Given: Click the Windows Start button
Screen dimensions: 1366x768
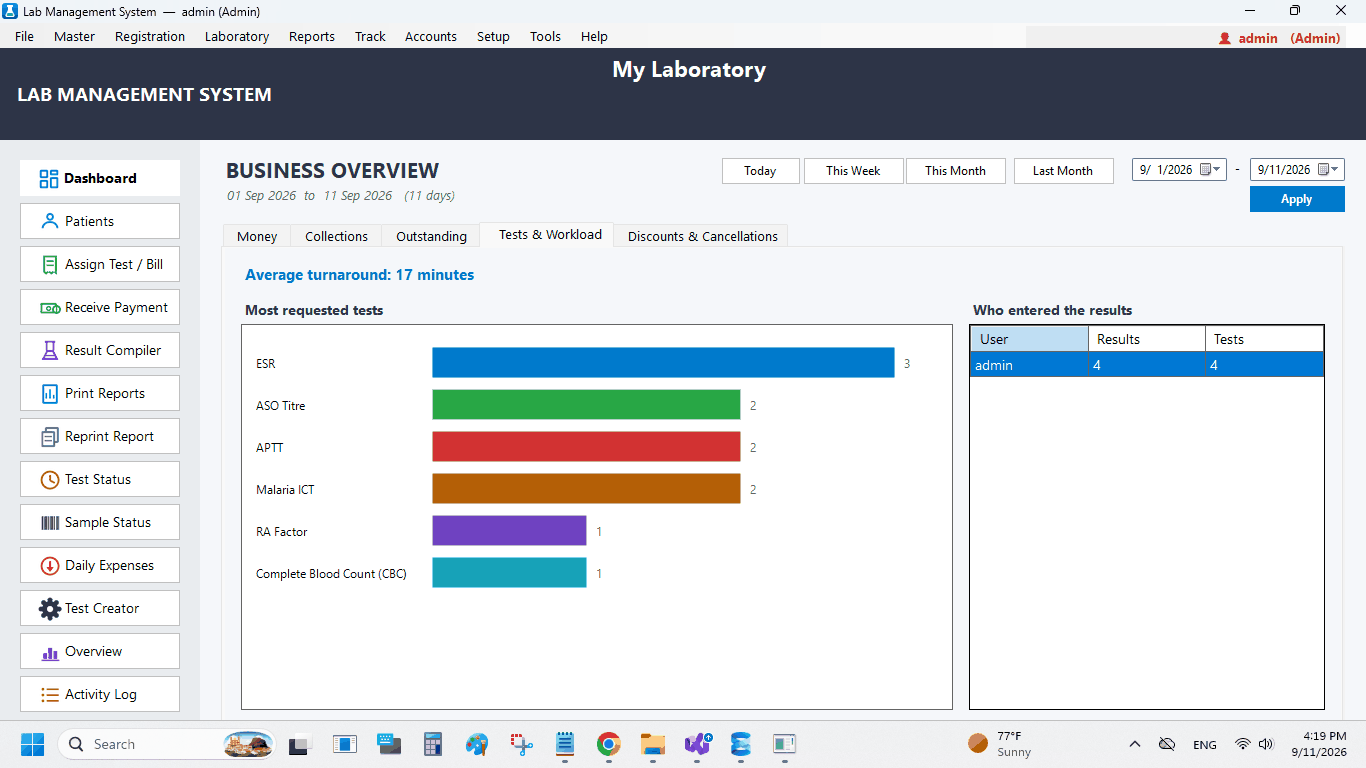Looking at the screenshot, I should click(x=32, y=744).
